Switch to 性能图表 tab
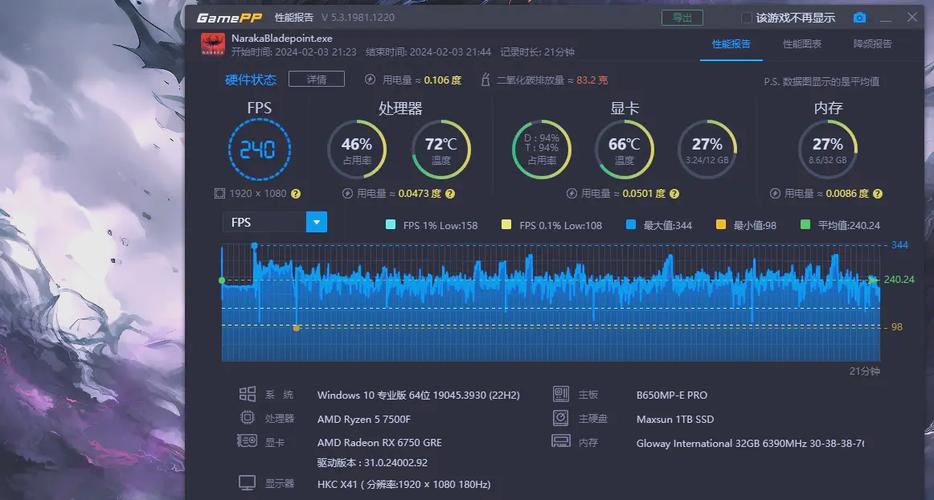 pos(802,44)
